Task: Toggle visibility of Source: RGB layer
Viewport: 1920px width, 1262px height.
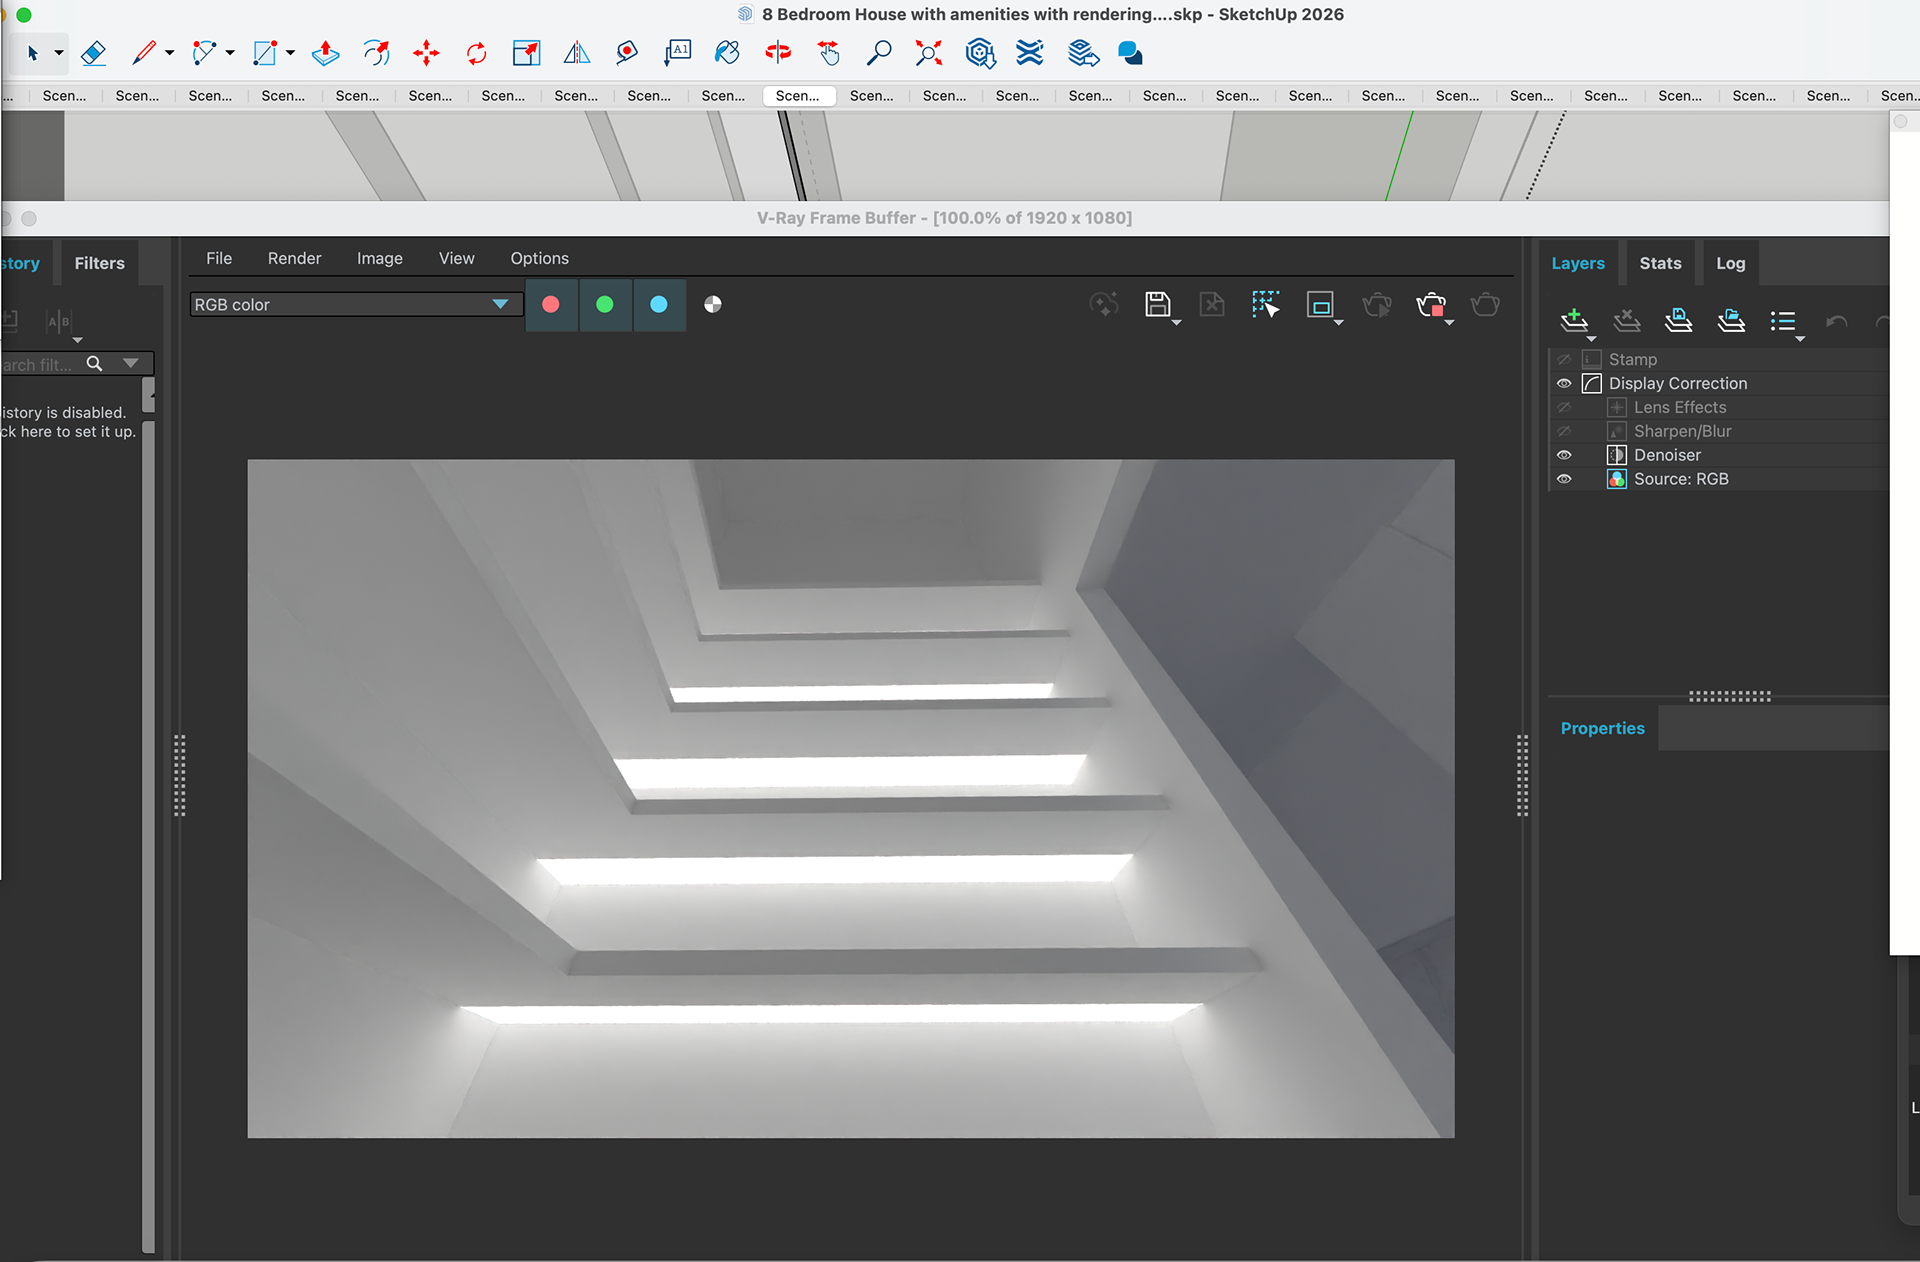Action: point(1564,479)
